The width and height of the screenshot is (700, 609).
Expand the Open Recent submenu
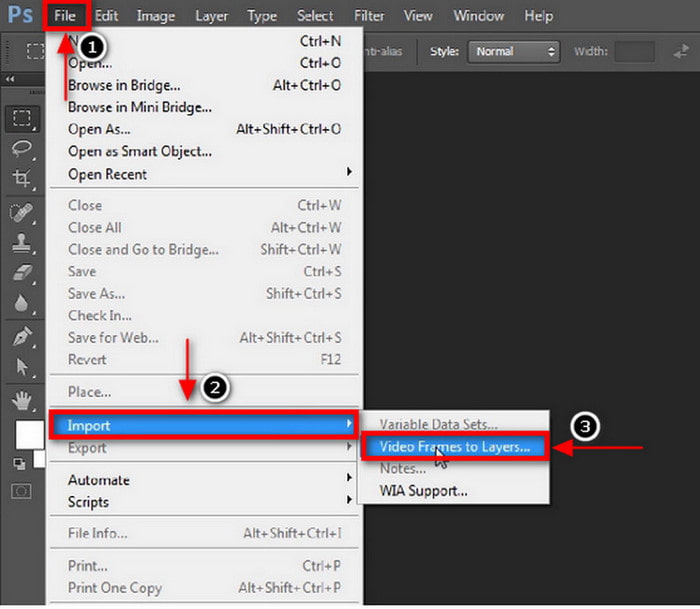[x=204, y=174]
